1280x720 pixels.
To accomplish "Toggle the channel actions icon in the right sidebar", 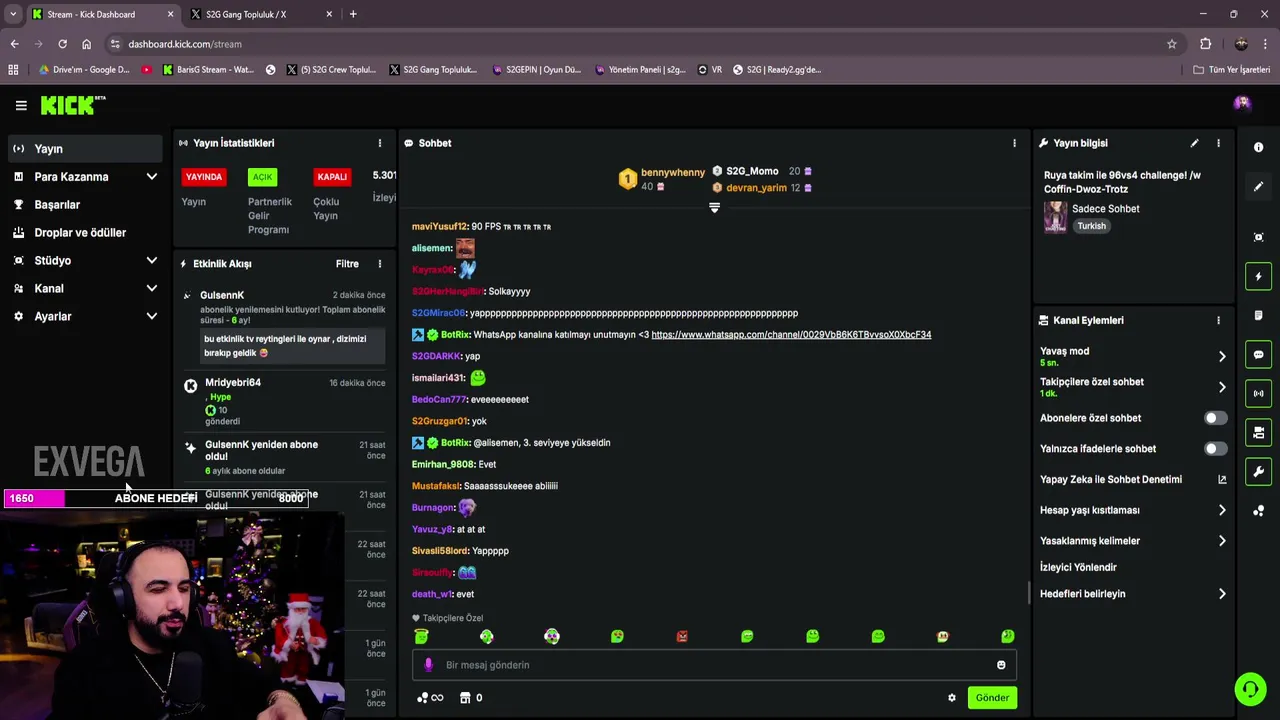I will [1258, 432].
